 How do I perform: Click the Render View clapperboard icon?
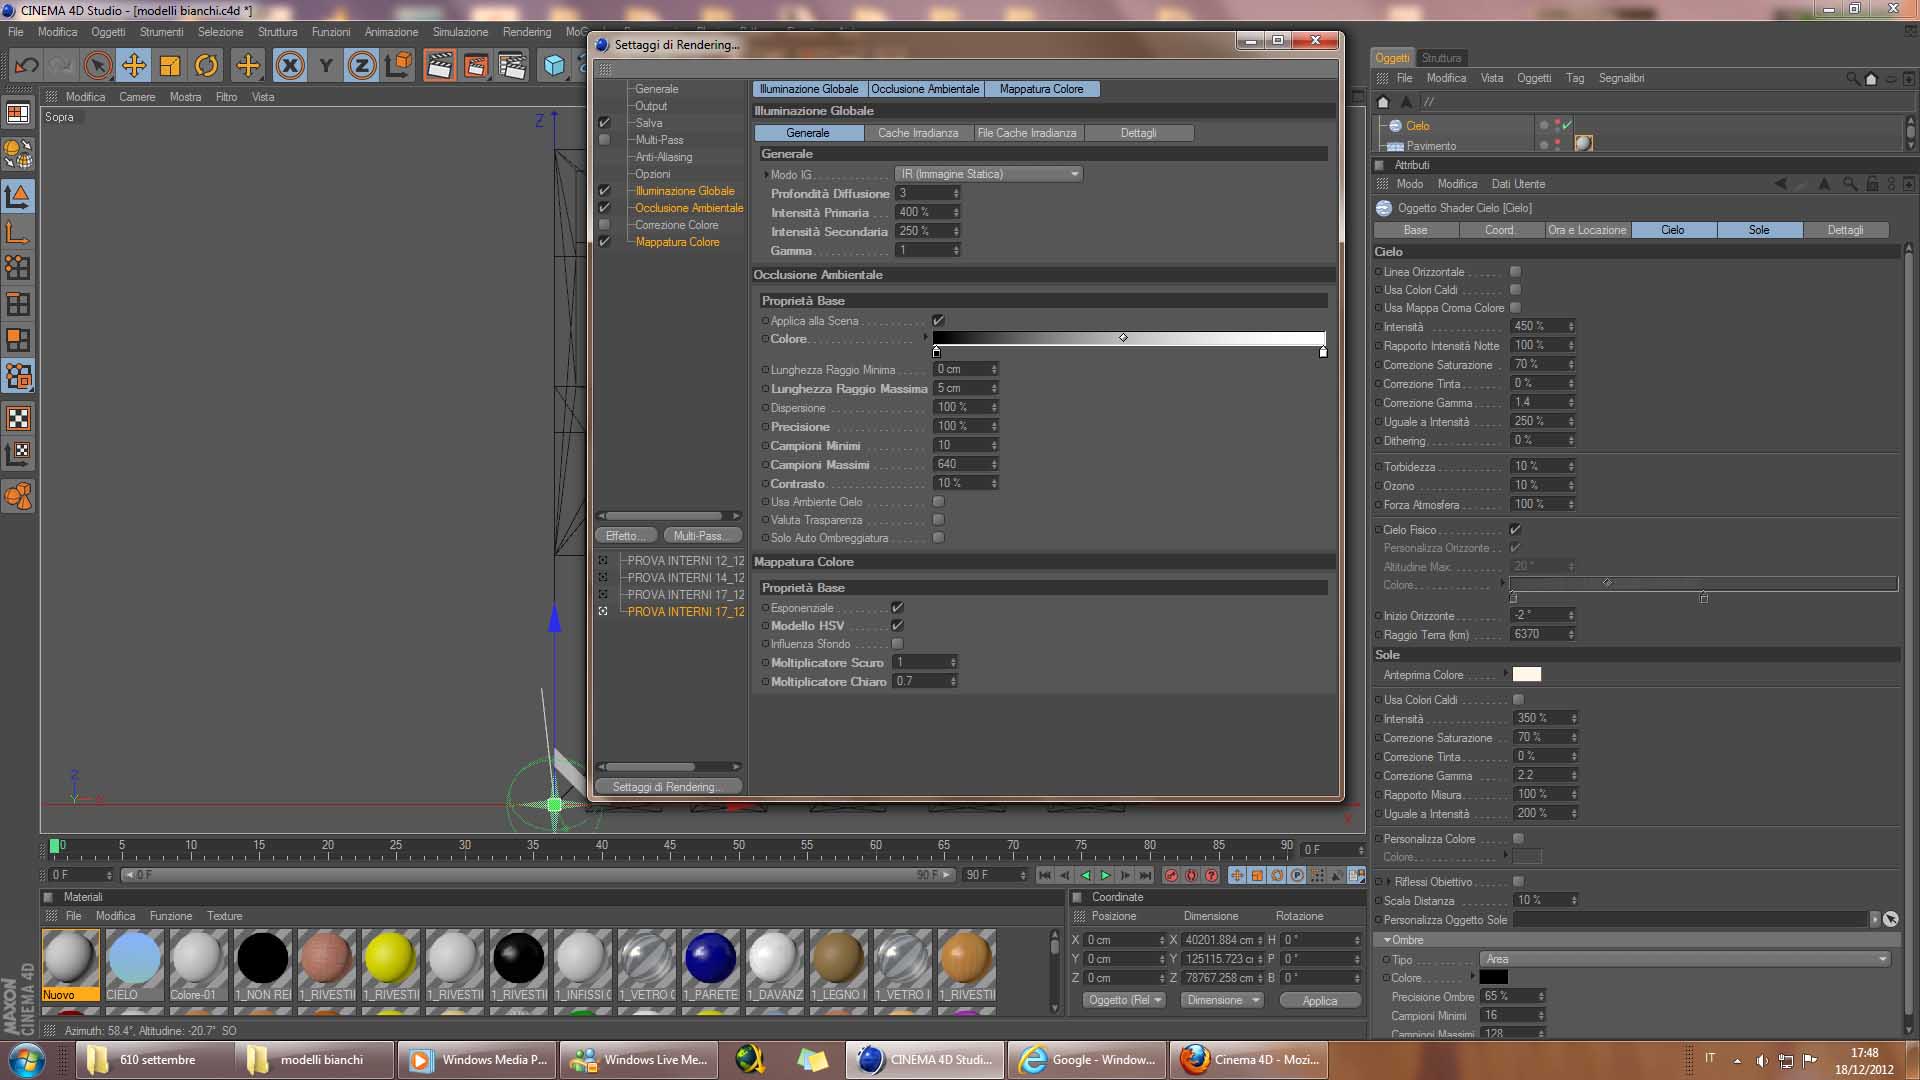pos(438,67)
